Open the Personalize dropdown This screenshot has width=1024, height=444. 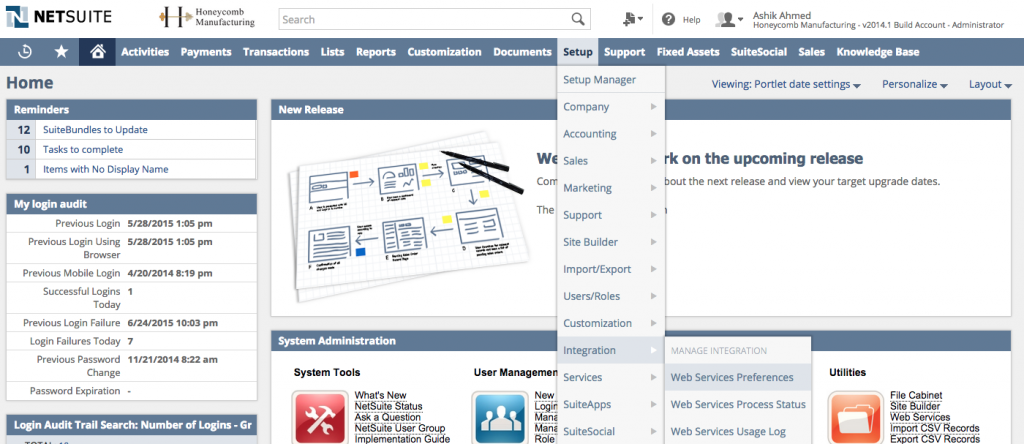pyautogui.click(x=914, y=84)
